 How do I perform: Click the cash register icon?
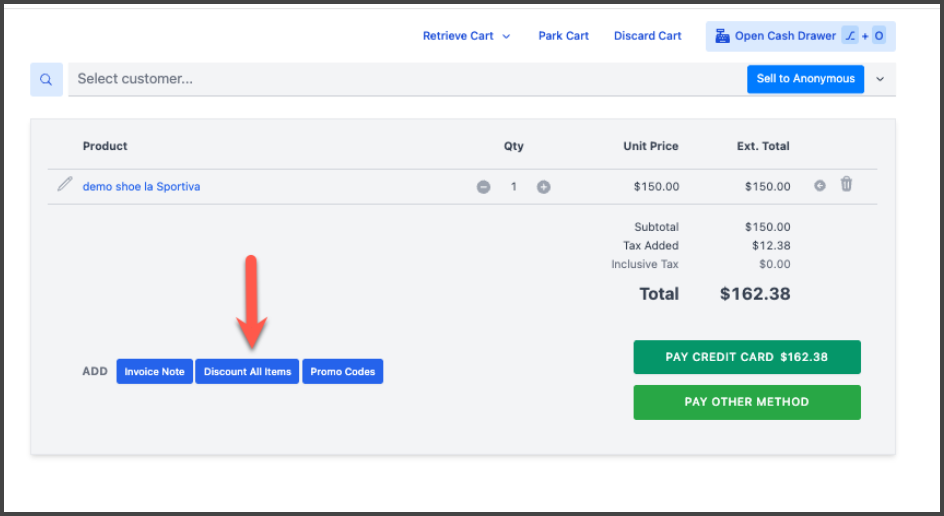[x=722, y=36]
